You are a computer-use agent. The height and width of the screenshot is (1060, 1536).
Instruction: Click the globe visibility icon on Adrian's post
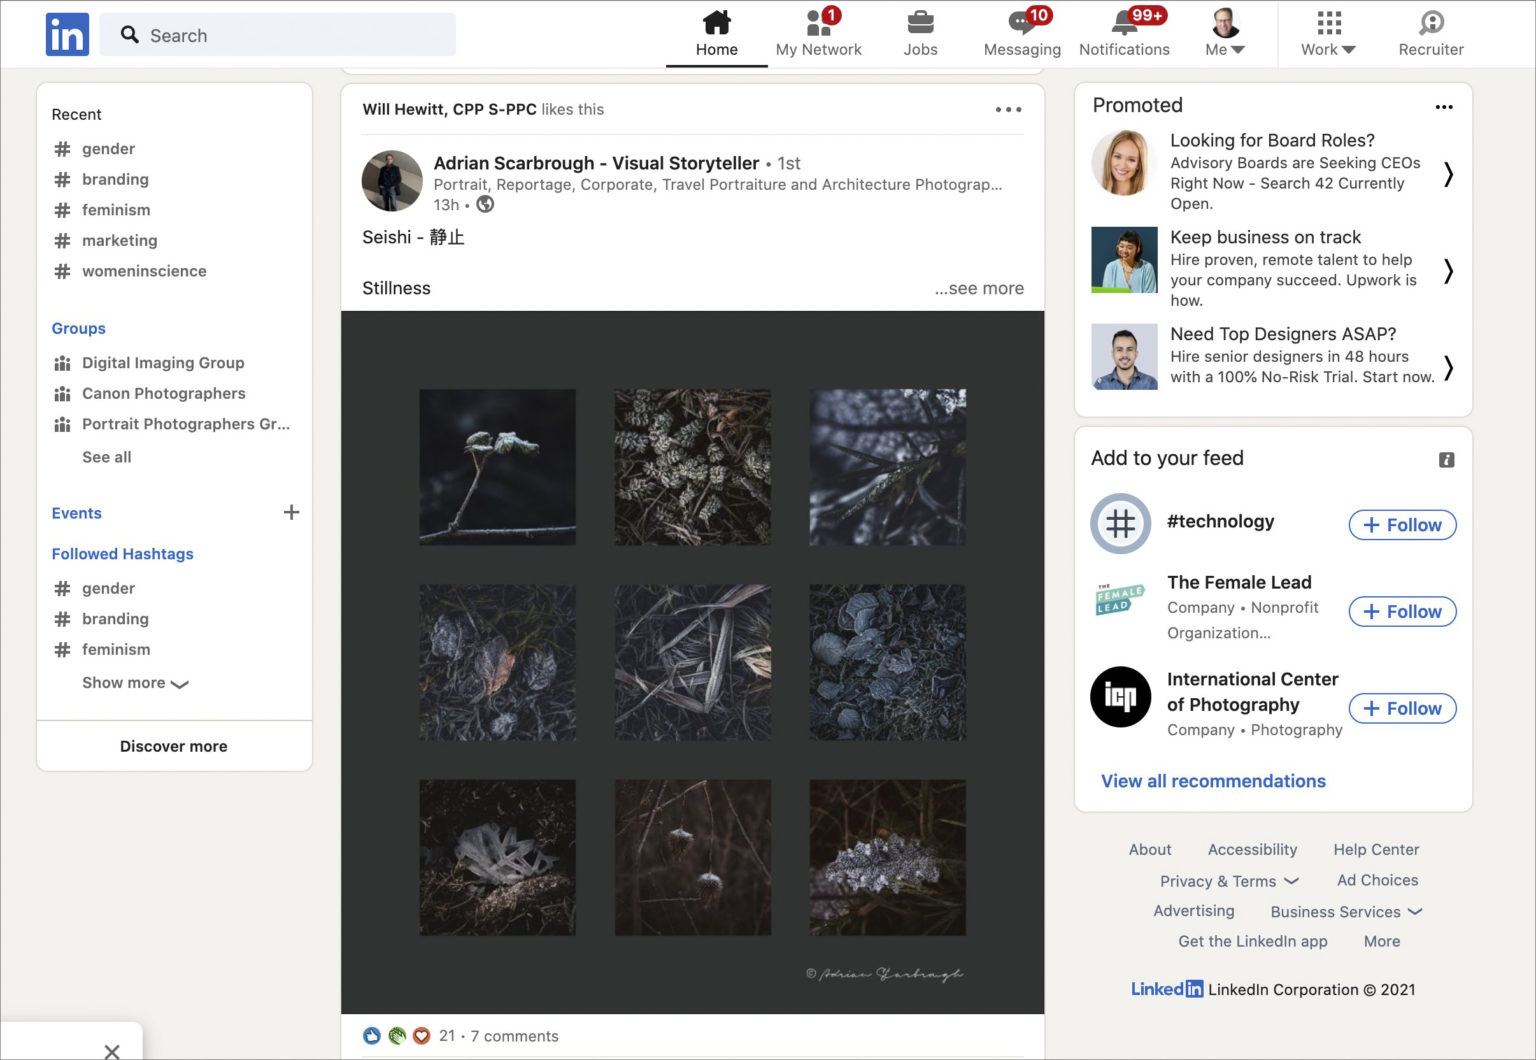(485, 205)
